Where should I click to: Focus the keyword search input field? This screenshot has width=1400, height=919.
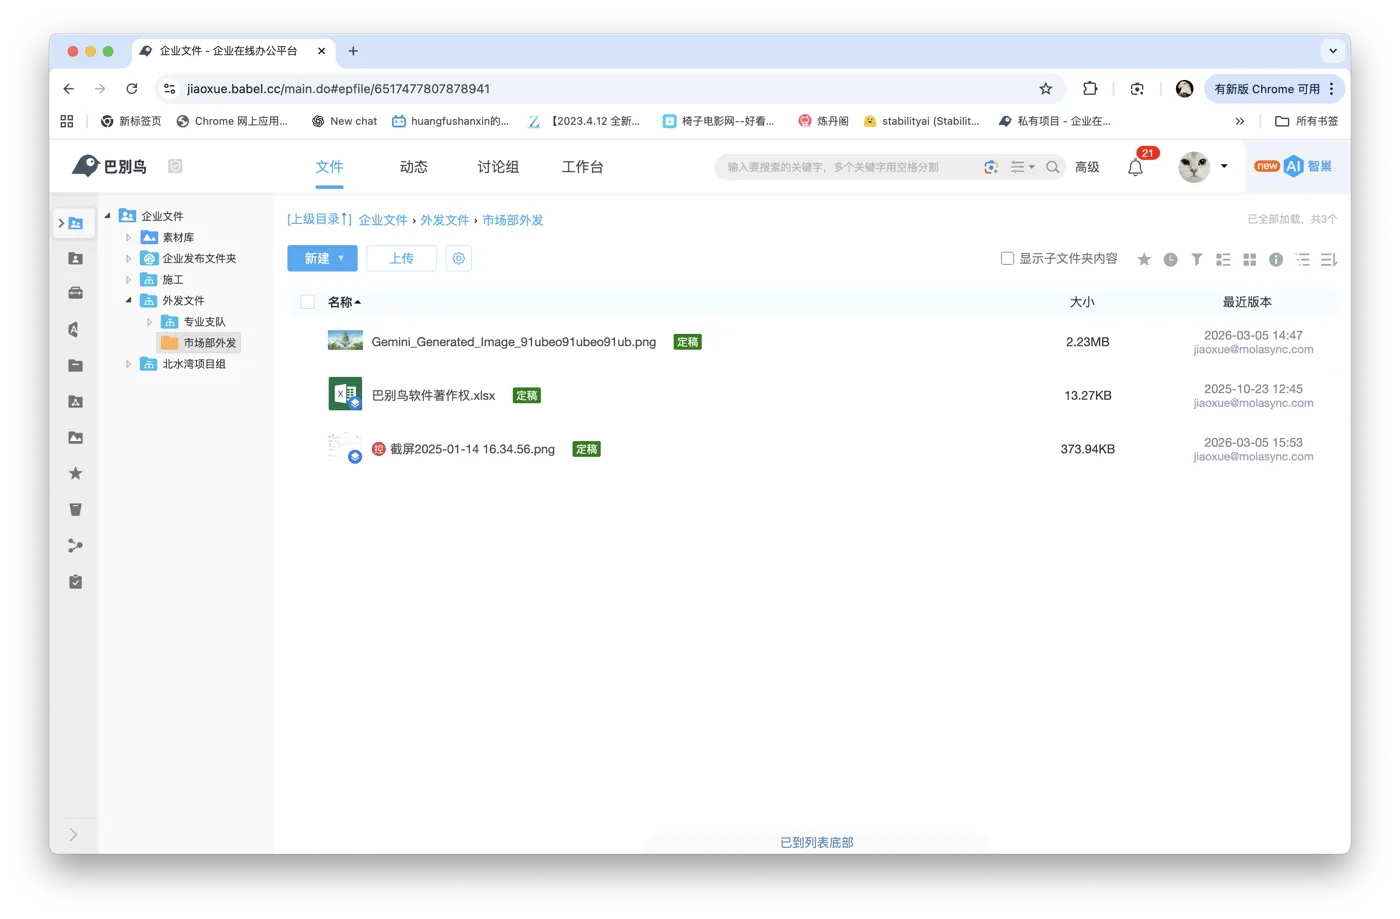[850, 167]
